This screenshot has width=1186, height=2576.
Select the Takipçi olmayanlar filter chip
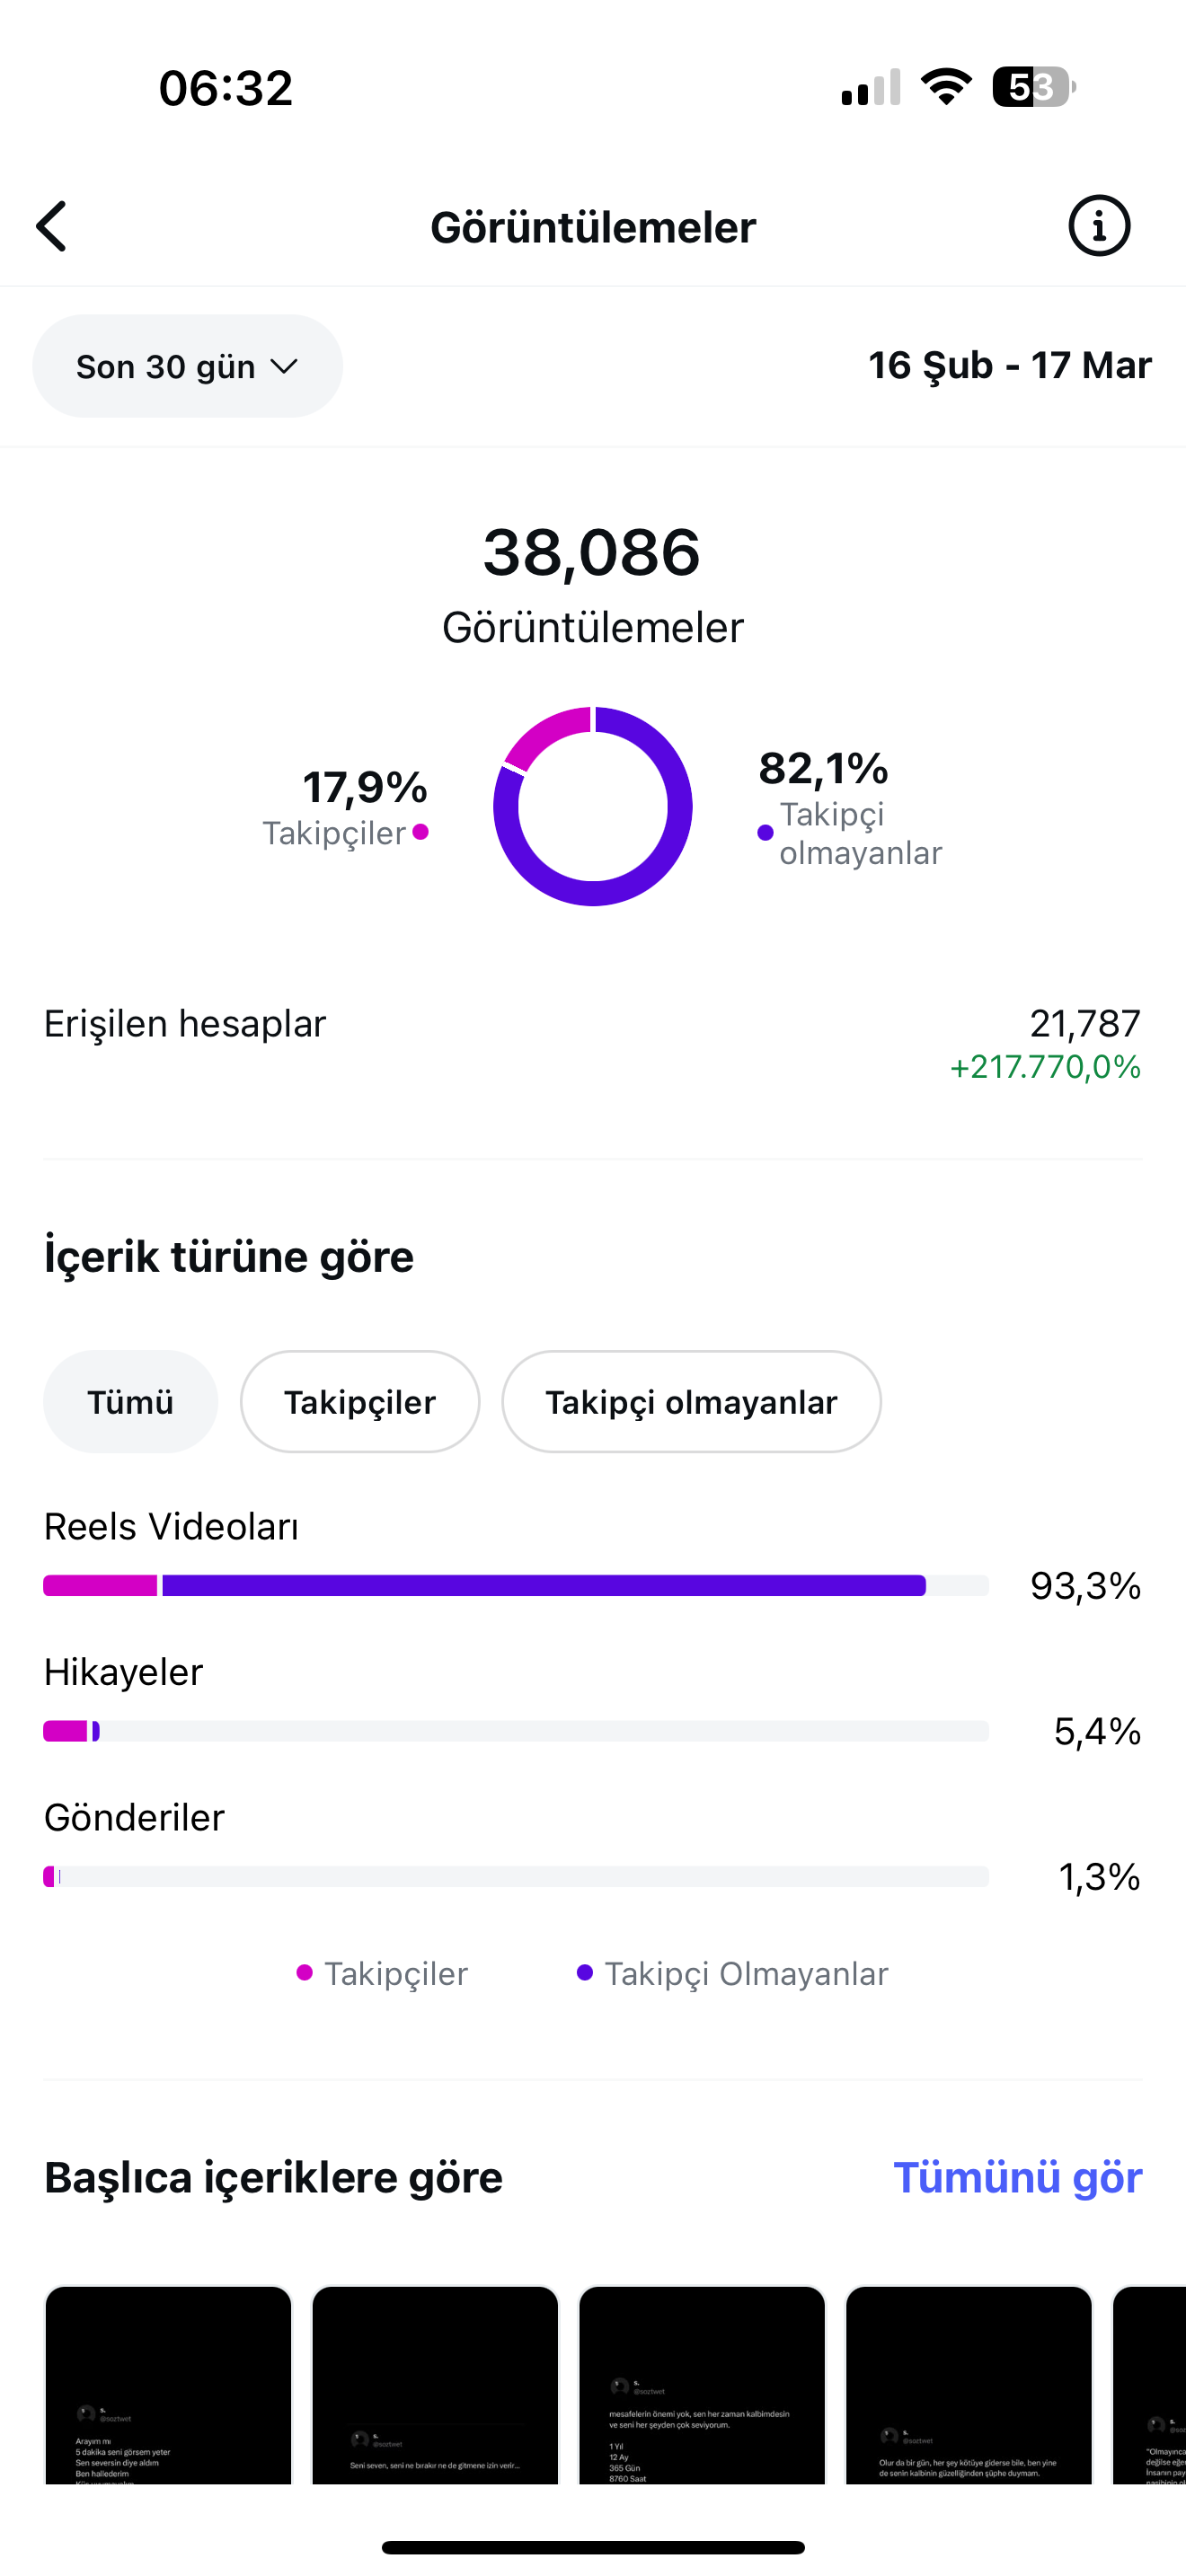pyautogui.click(x=691, y=1402)
